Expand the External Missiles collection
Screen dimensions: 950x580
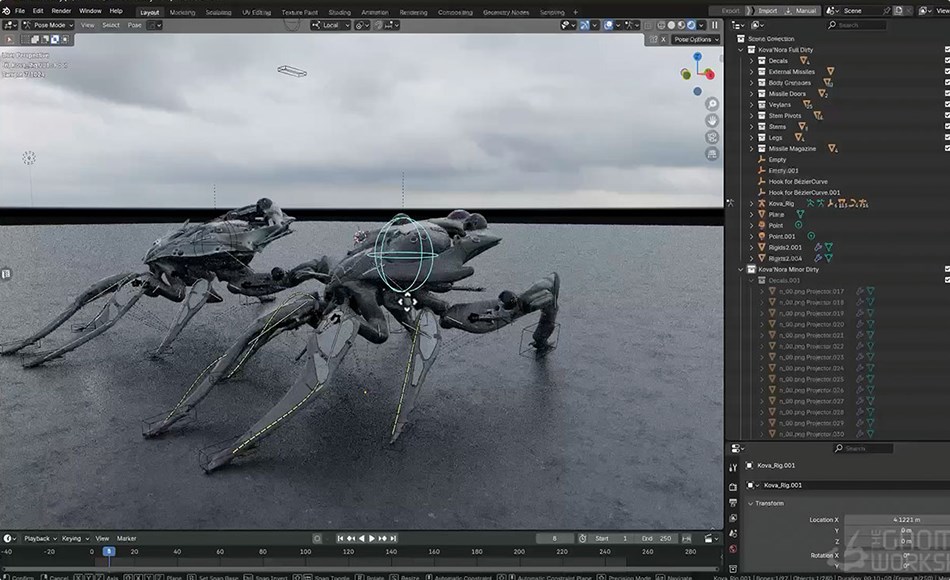(x=749, y=72)
